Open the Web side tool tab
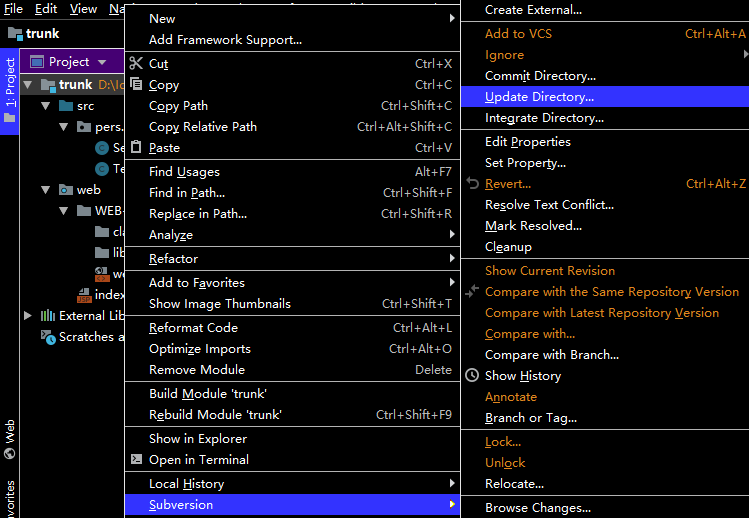Screen dimensions: 749x518 pos(10,439)
